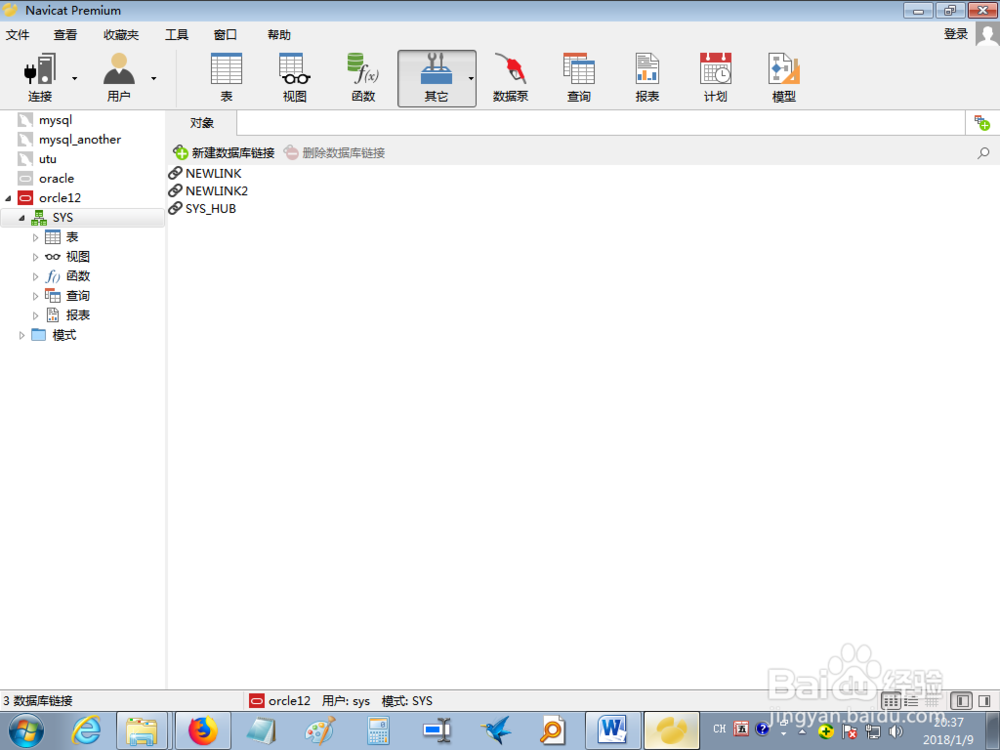Open Word from taskbar

tap(612, 731)
